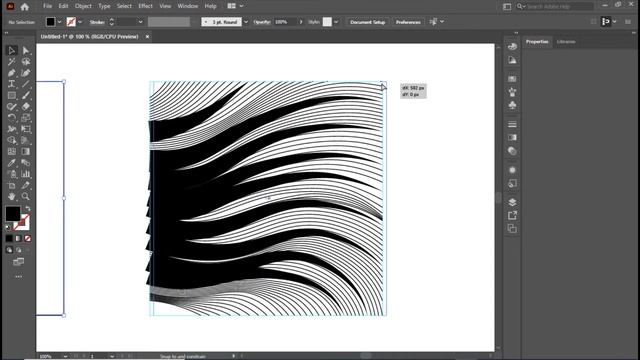Select the Perspective Grid tool
The height and width of the screenshot is (360, 640).
pyautogui.click(x=26, y=140)
